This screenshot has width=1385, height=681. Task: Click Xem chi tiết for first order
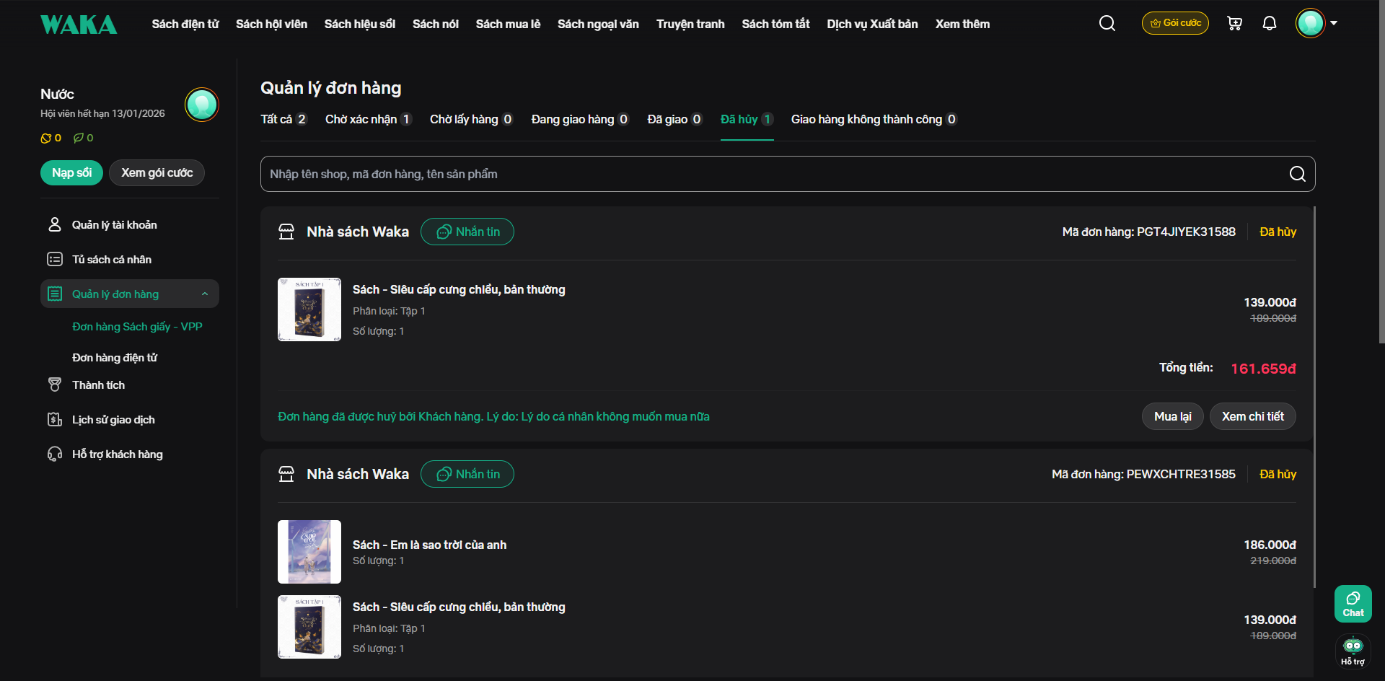coord(1252,416)
